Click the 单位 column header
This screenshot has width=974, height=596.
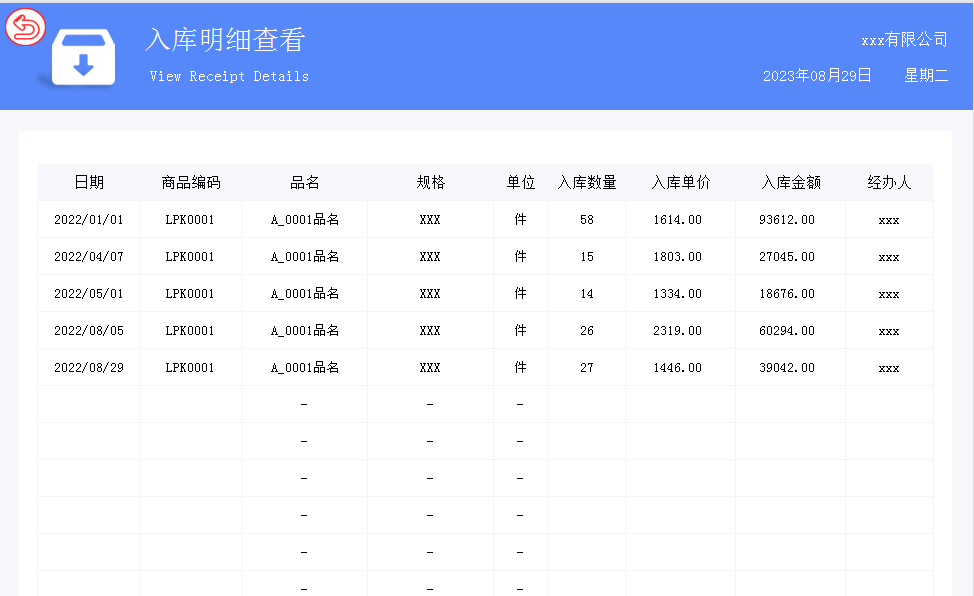521,182
